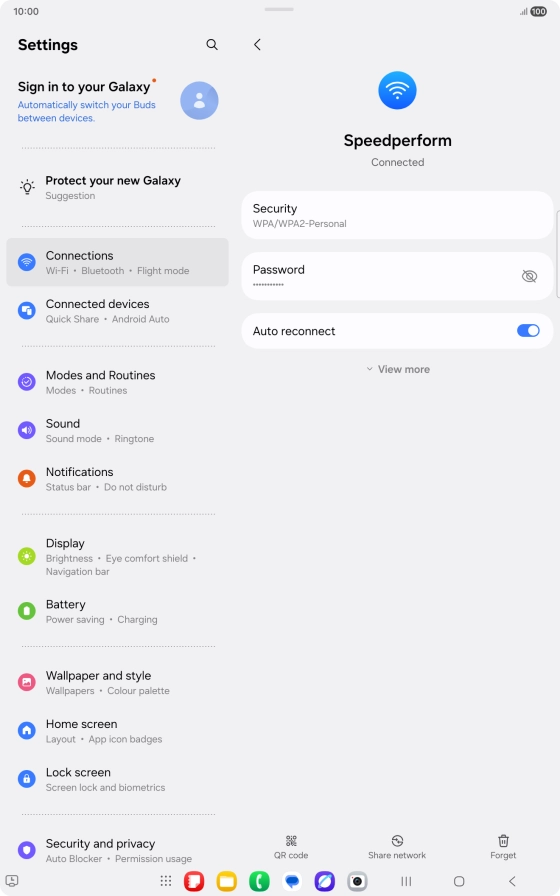
Task: Open the app drawer grid icon
Action: (166, 881)
